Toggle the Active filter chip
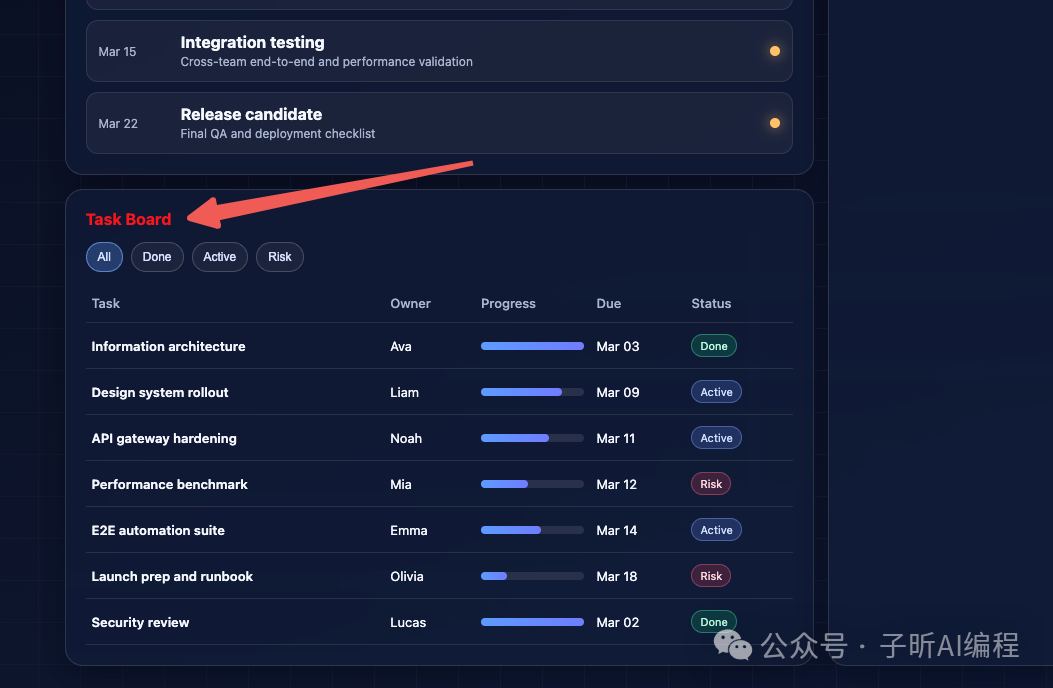 pyautogui.click(x=219, y=257)
